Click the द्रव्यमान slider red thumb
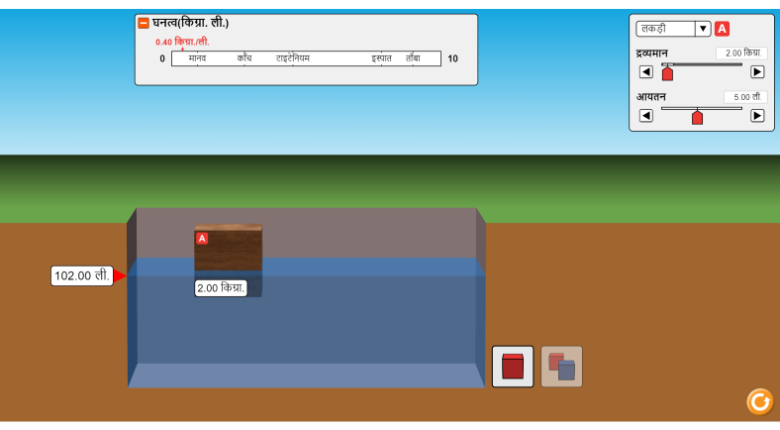This screenshot has width=780, height=430. (668, 73)
